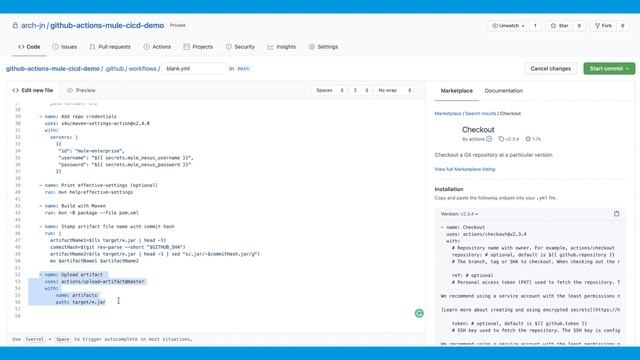This screenshot has width=640, height=360.
Task: Click the .github breadcrumb folder
Action: [x=114, y=69]
